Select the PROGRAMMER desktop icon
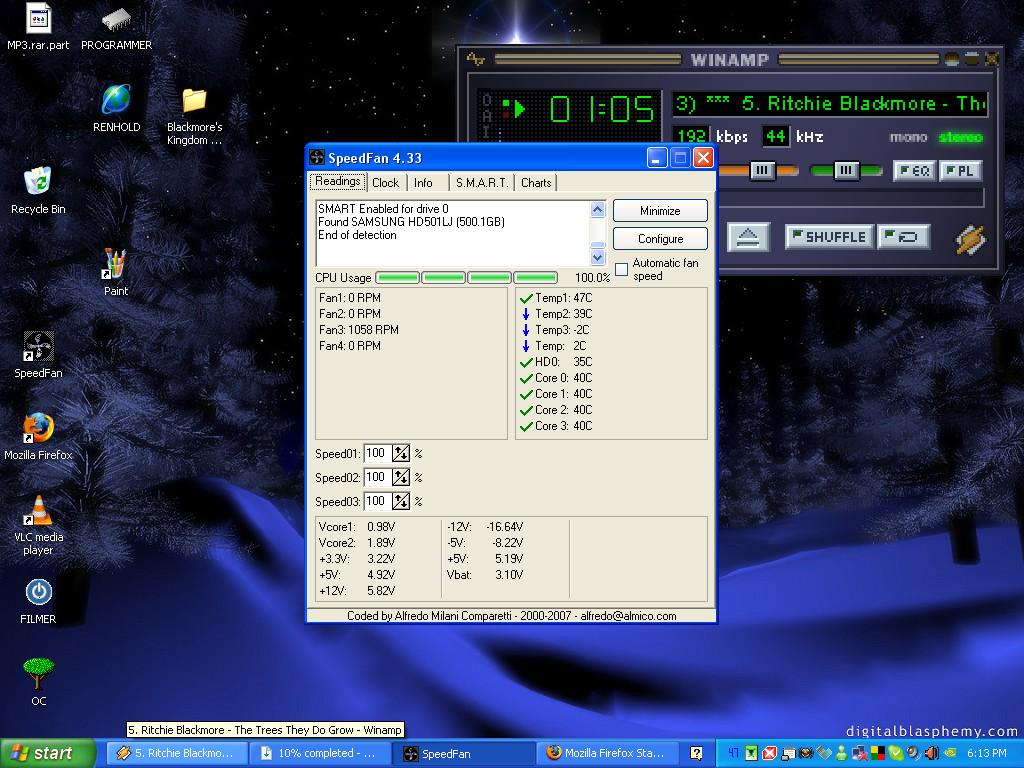Screen dimensions: 1024x768 pyautogui.click(x=116, y=27)
